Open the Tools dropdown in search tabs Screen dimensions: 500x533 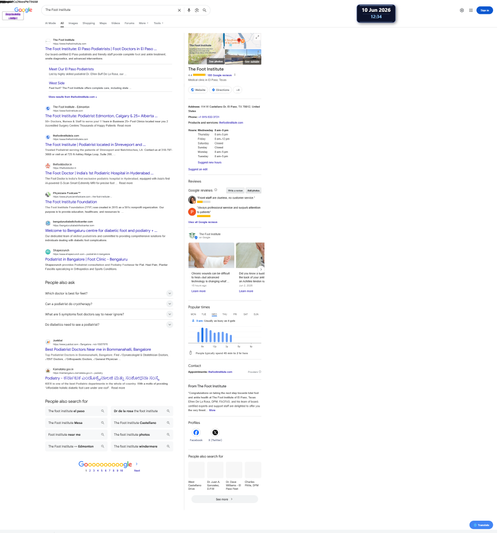coord(158,23)
